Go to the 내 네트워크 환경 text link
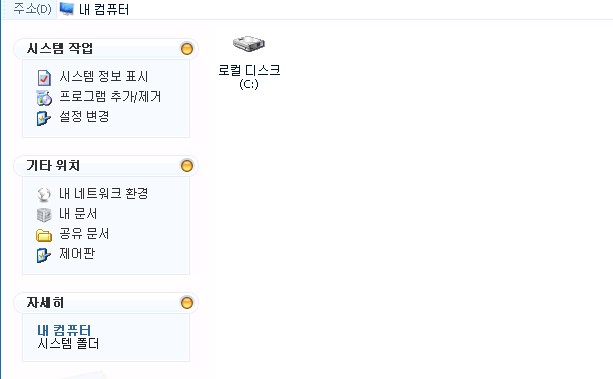Viewport: 613px width, 379px height. tap(104, 193)
